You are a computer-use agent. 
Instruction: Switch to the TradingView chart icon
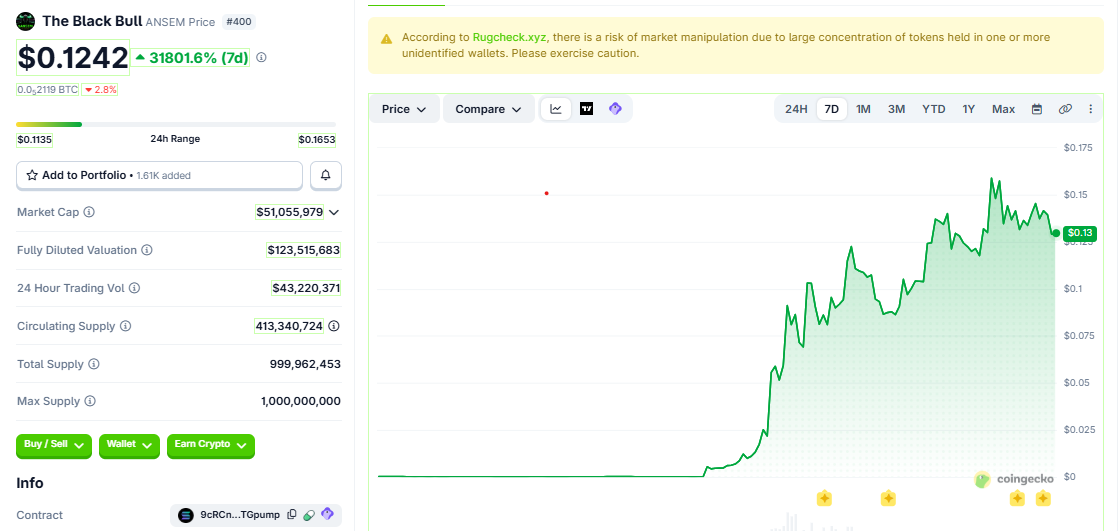[x=586, y=109]
